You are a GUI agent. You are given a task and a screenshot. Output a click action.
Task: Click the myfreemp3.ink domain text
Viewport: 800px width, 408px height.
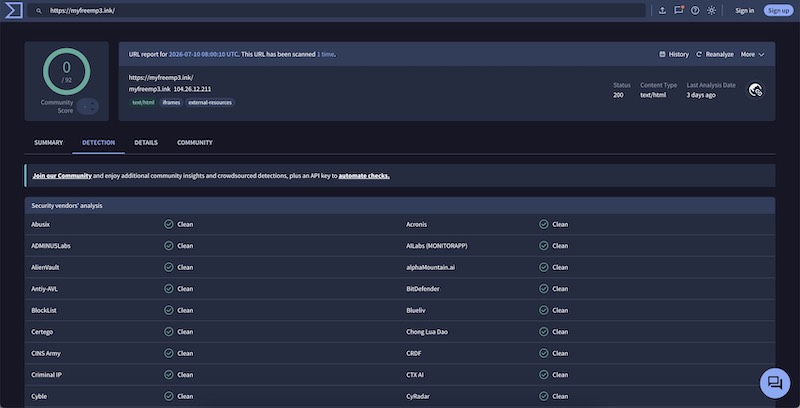click(149, 89)
